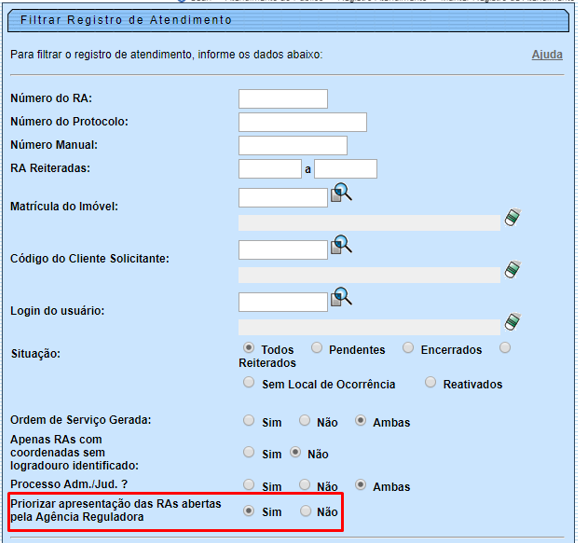The image size is (580, 546).
Task: Select Situação option Todos
Action: [249, 348]
